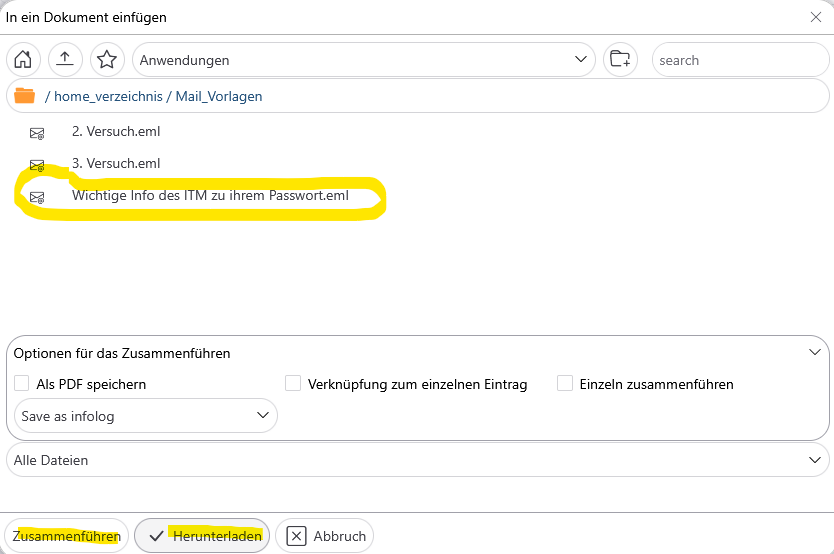The image size is (834, 554).
Task: Collapse Optionen für das Zusammenführen section
Action: click(x=816, y=352)
